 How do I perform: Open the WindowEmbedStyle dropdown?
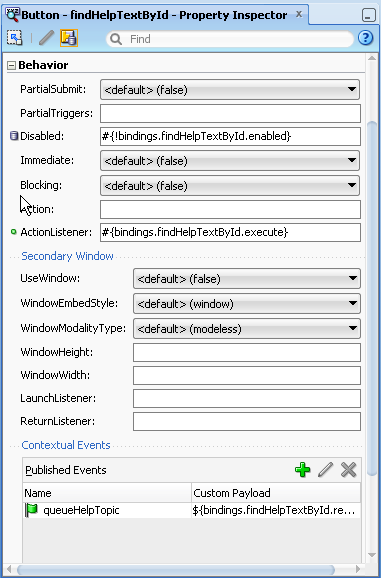[247, 304]
